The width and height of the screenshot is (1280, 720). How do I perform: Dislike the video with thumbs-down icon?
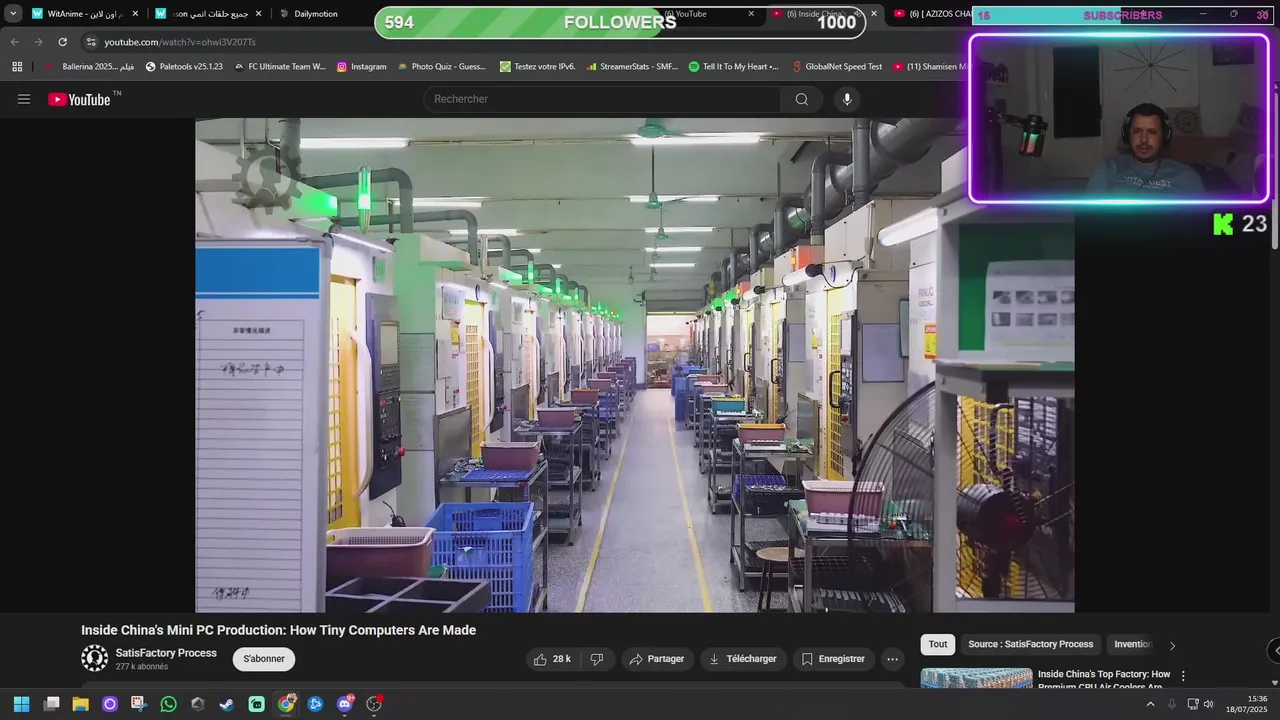(x=597, y=659)
